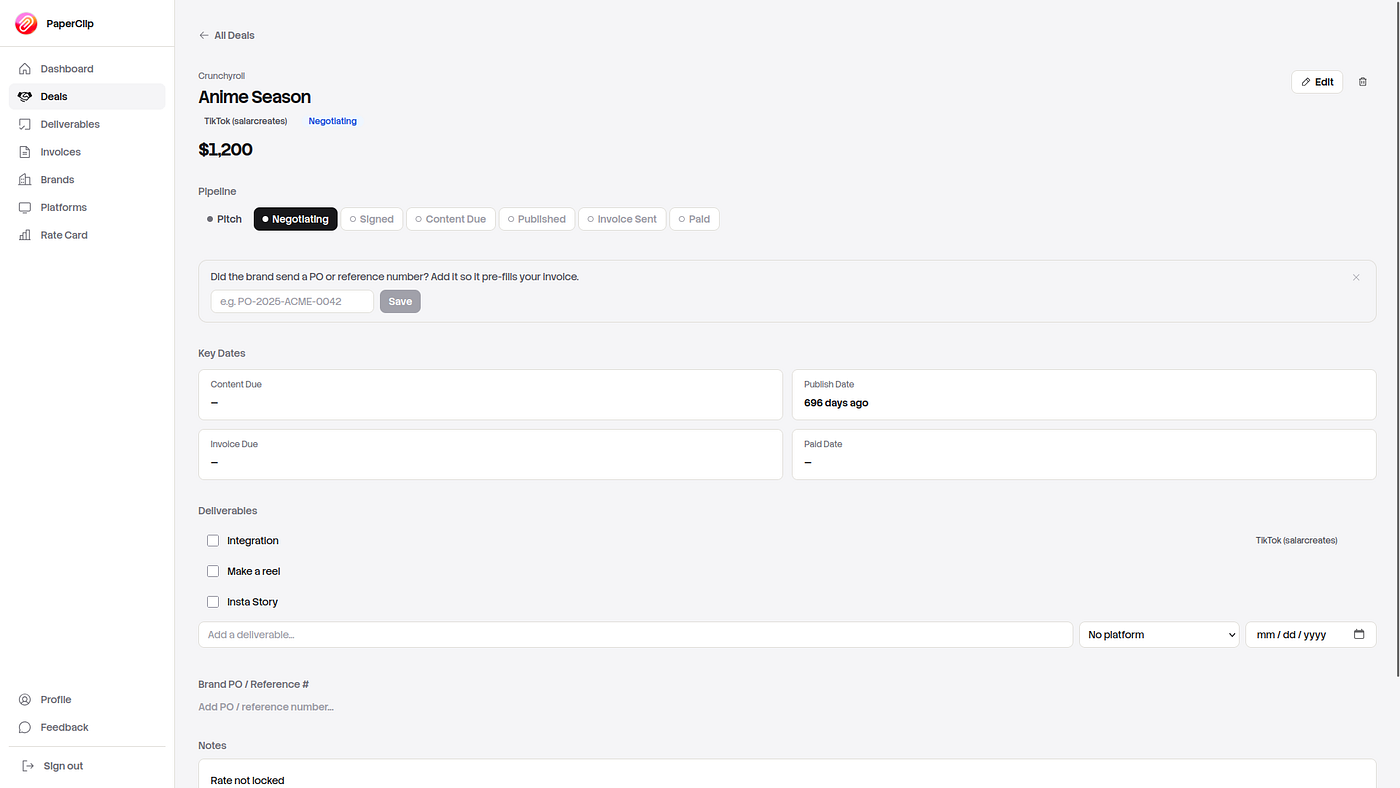Image resolution: width=1400 pixels, height=788 pixels.
Task: Dismiss the PO reference prompt banner
Action: coord(1356,277)
